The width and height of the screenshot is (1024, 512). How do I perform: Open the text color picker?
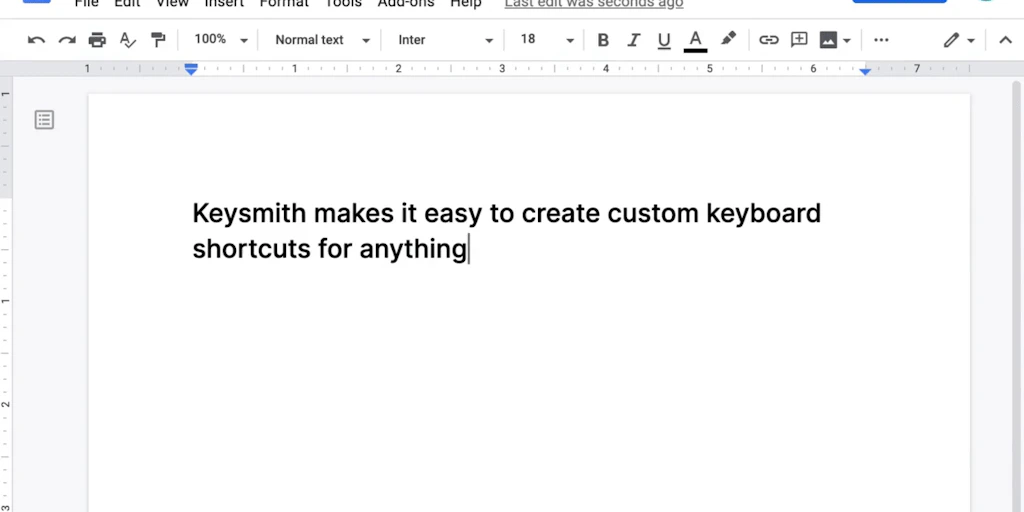[696, 40]
